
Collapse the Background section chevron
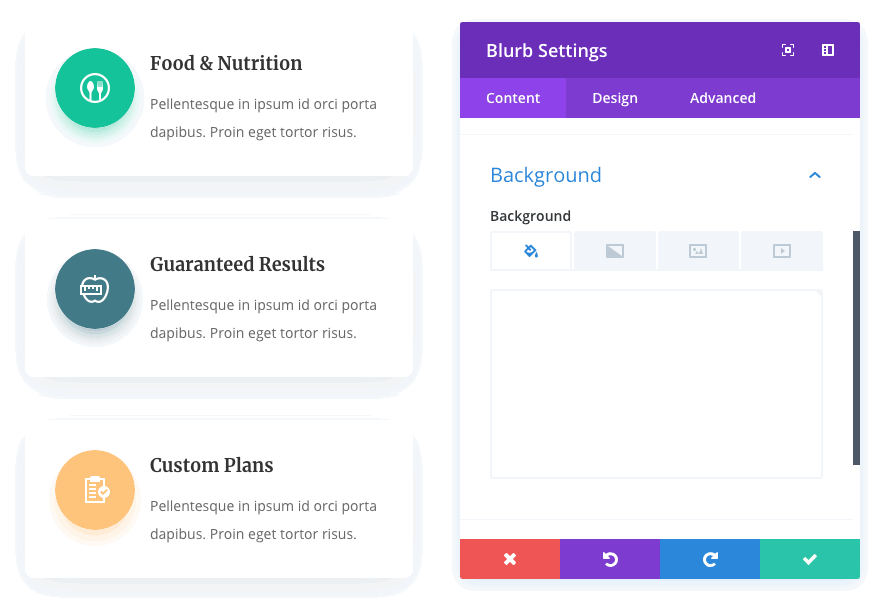(815, 176)
